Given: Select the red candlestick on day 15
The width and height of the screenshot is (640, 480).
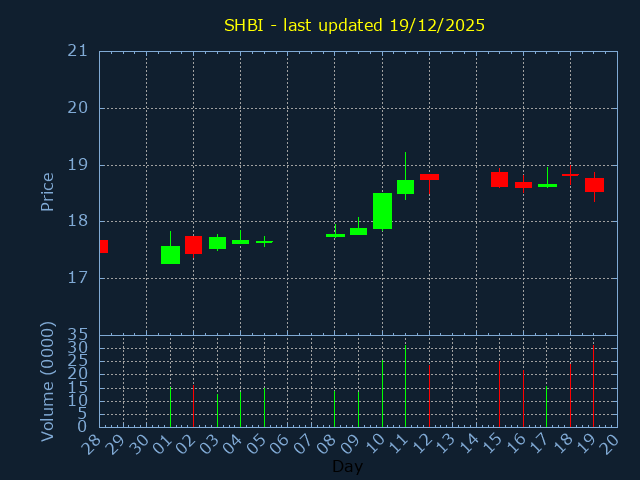Looking at the screenshot, I should (499, 179).
